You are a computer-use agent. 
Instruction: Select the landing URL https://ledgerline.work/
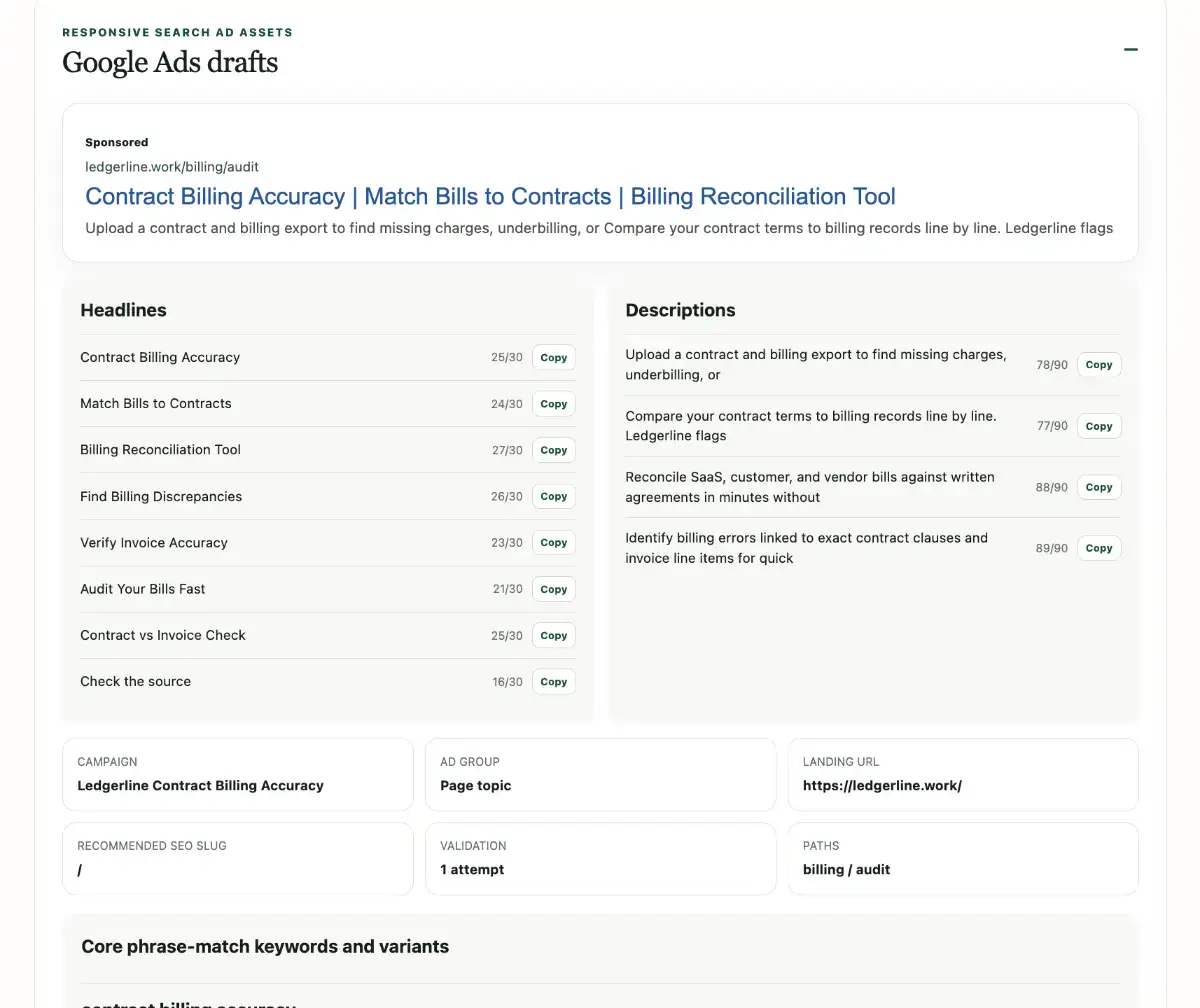[883, 785]
